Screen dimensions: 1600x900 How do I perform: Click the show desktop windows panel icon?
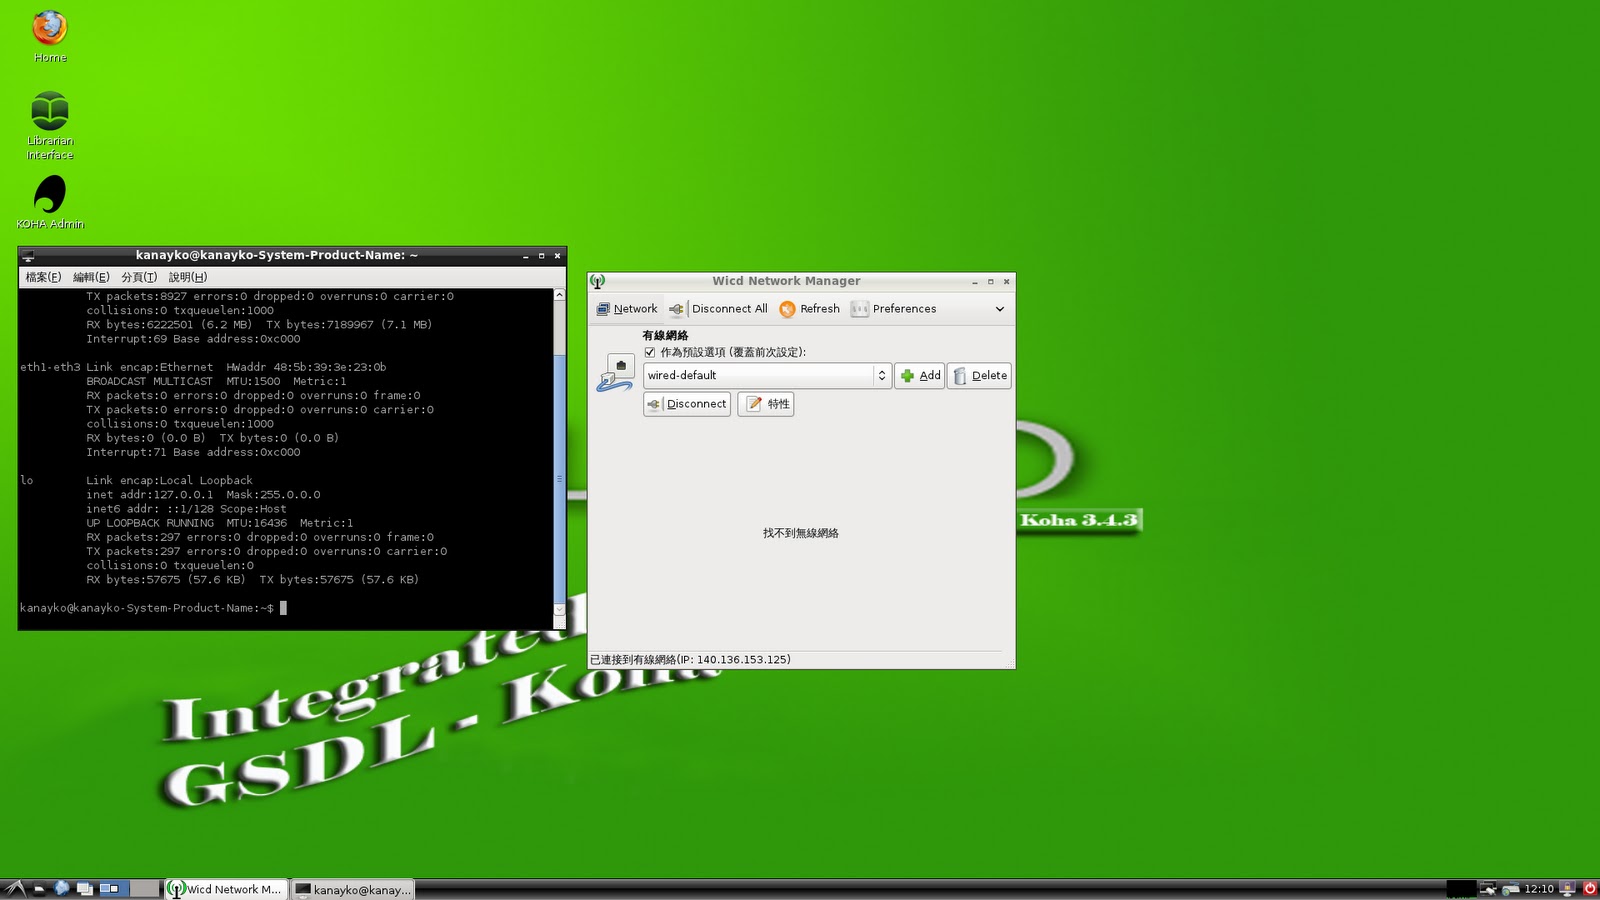(x=85, y=889)
